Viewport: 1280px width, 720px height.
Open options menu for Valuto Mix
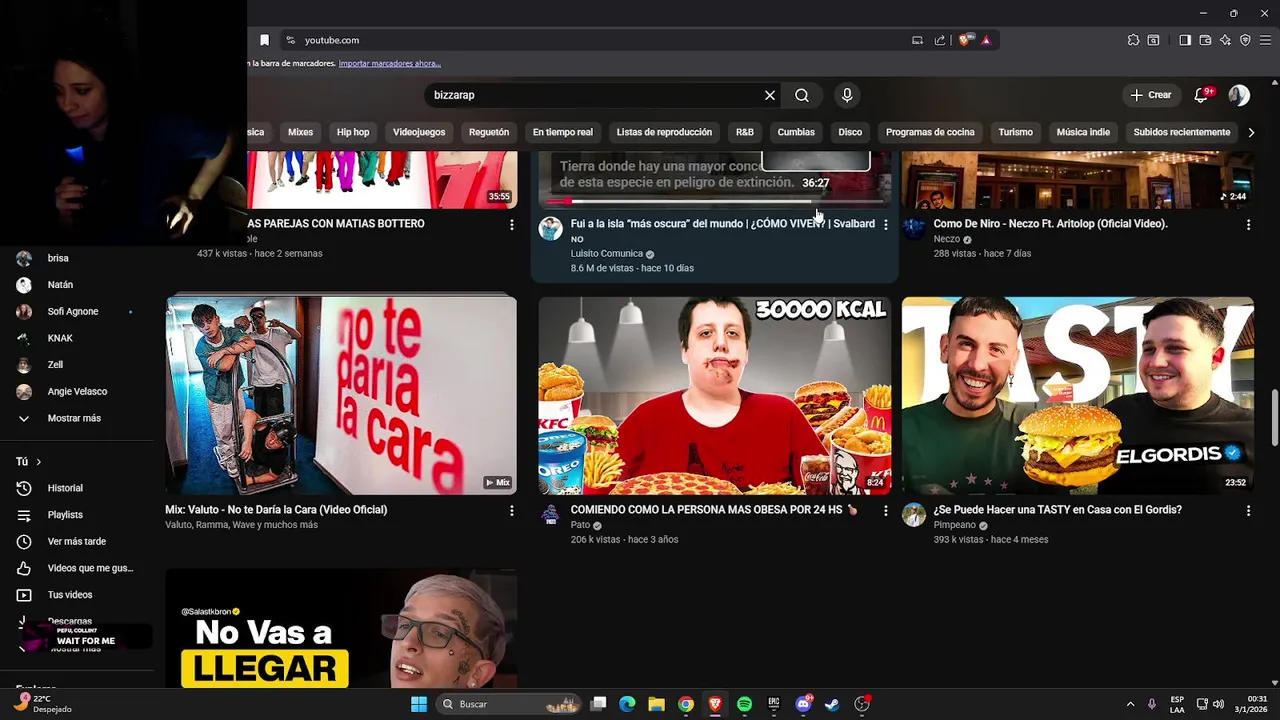[512, 511]
